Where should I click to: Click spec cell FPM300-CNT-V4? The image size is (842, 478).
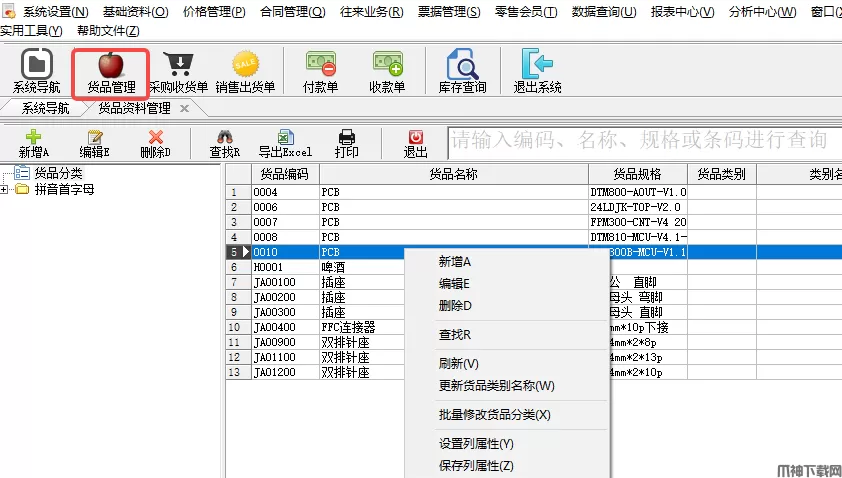point(638,222)
